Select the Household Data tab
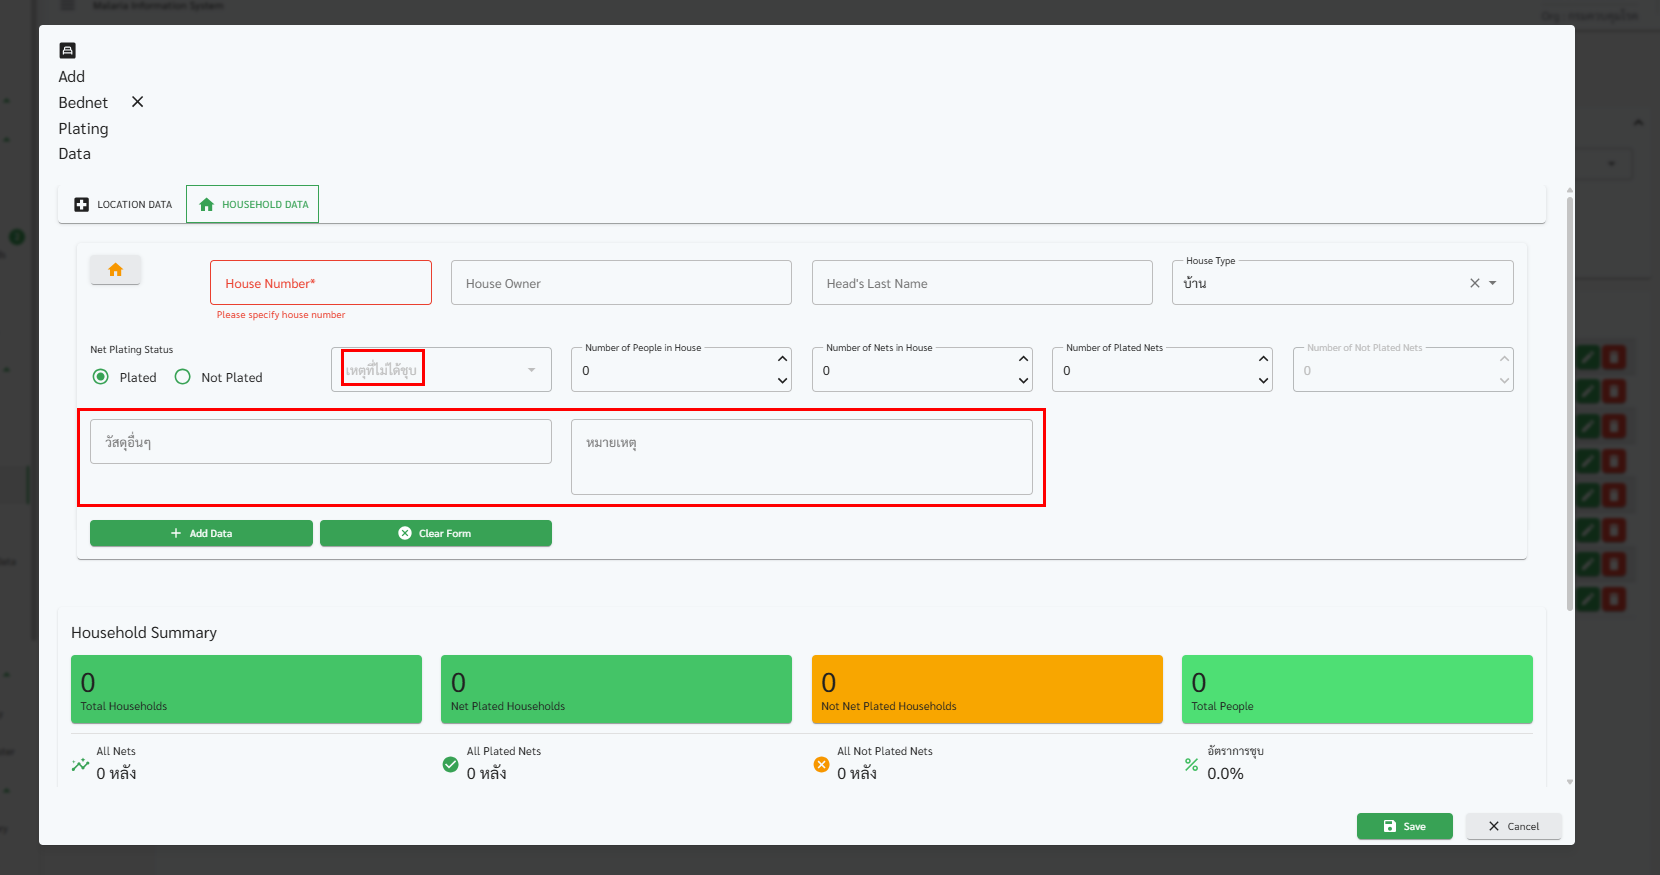Image resolution: width=1660 pixels, height=875 pixels. click(253, 204)
